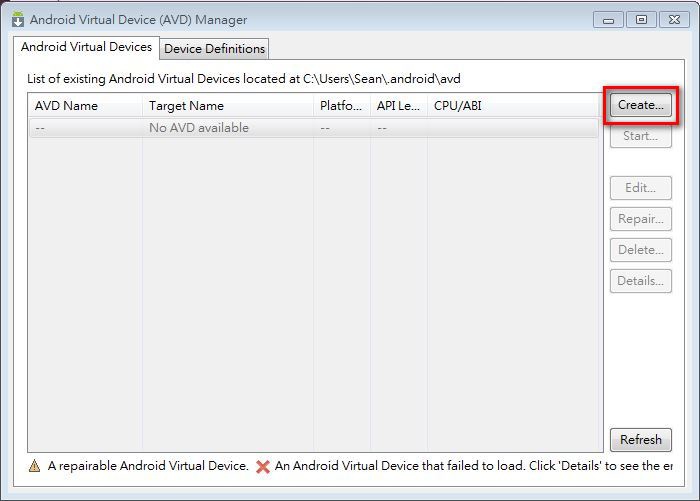Viewport: 700px width, 501px height.
Task: Click the Android AVD Manager title icon
Action: [17, 19]
